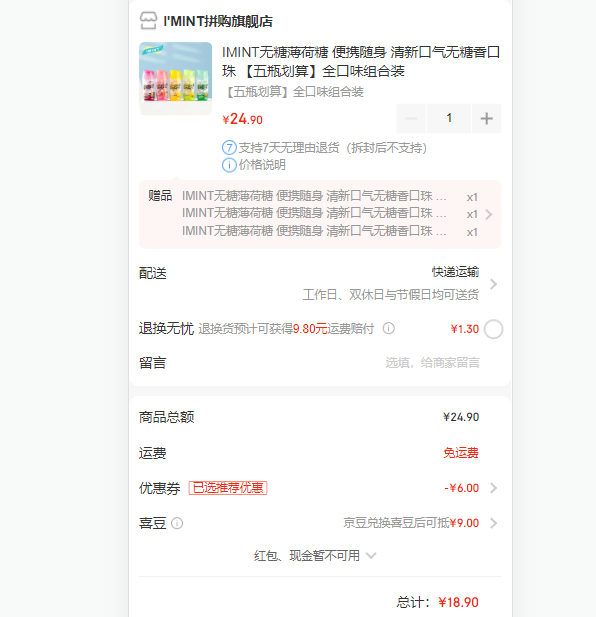
Task: Click the 免运费 shipping fee text
Action: (461, 453)
